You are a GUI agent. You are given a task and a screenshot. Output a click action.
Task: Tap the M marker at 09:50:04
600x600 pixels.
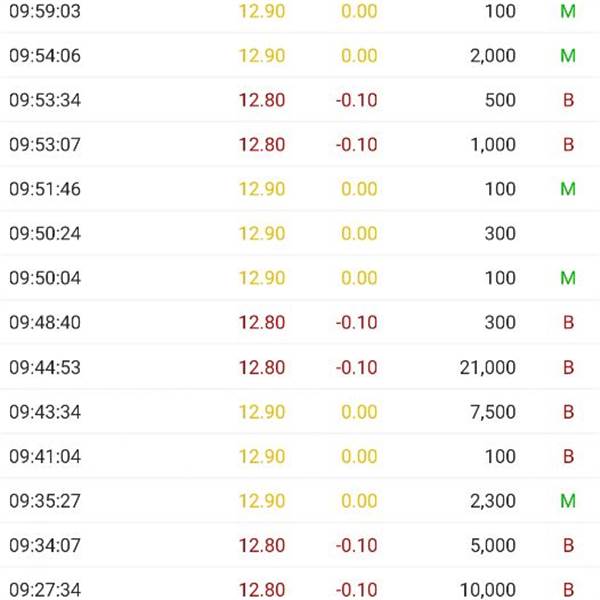(x=568, y=278)
